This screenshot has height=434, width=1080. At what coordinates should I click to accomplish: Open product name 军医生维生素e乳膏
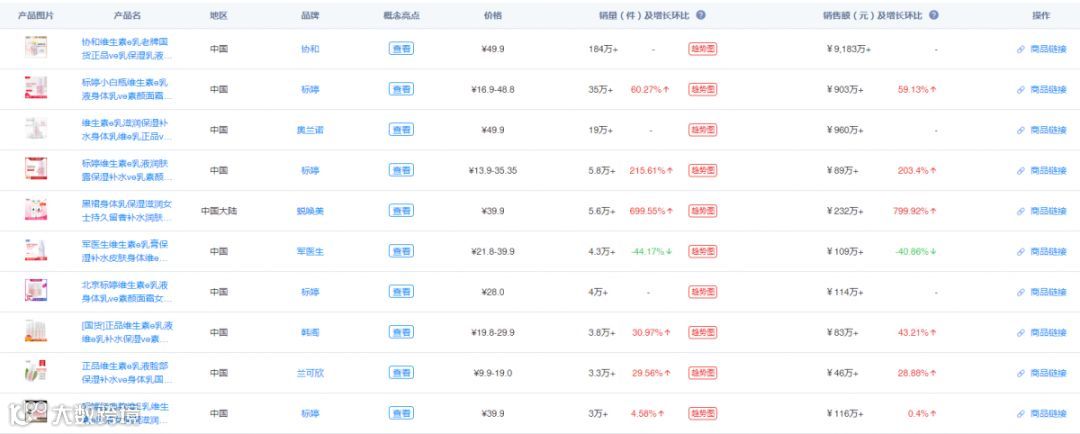(126, 251)
